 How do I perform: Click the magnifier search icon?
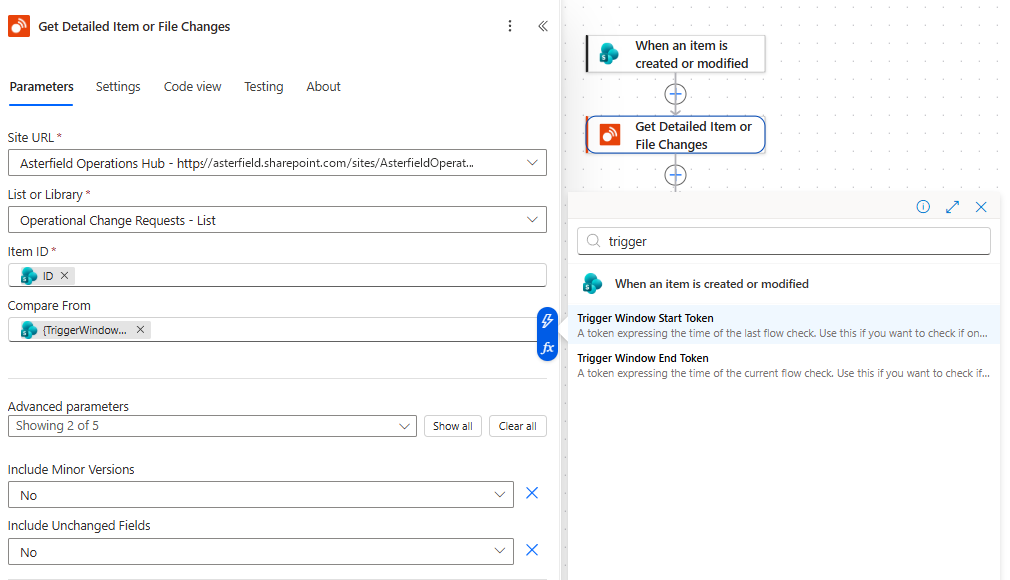tap(593, 241)
